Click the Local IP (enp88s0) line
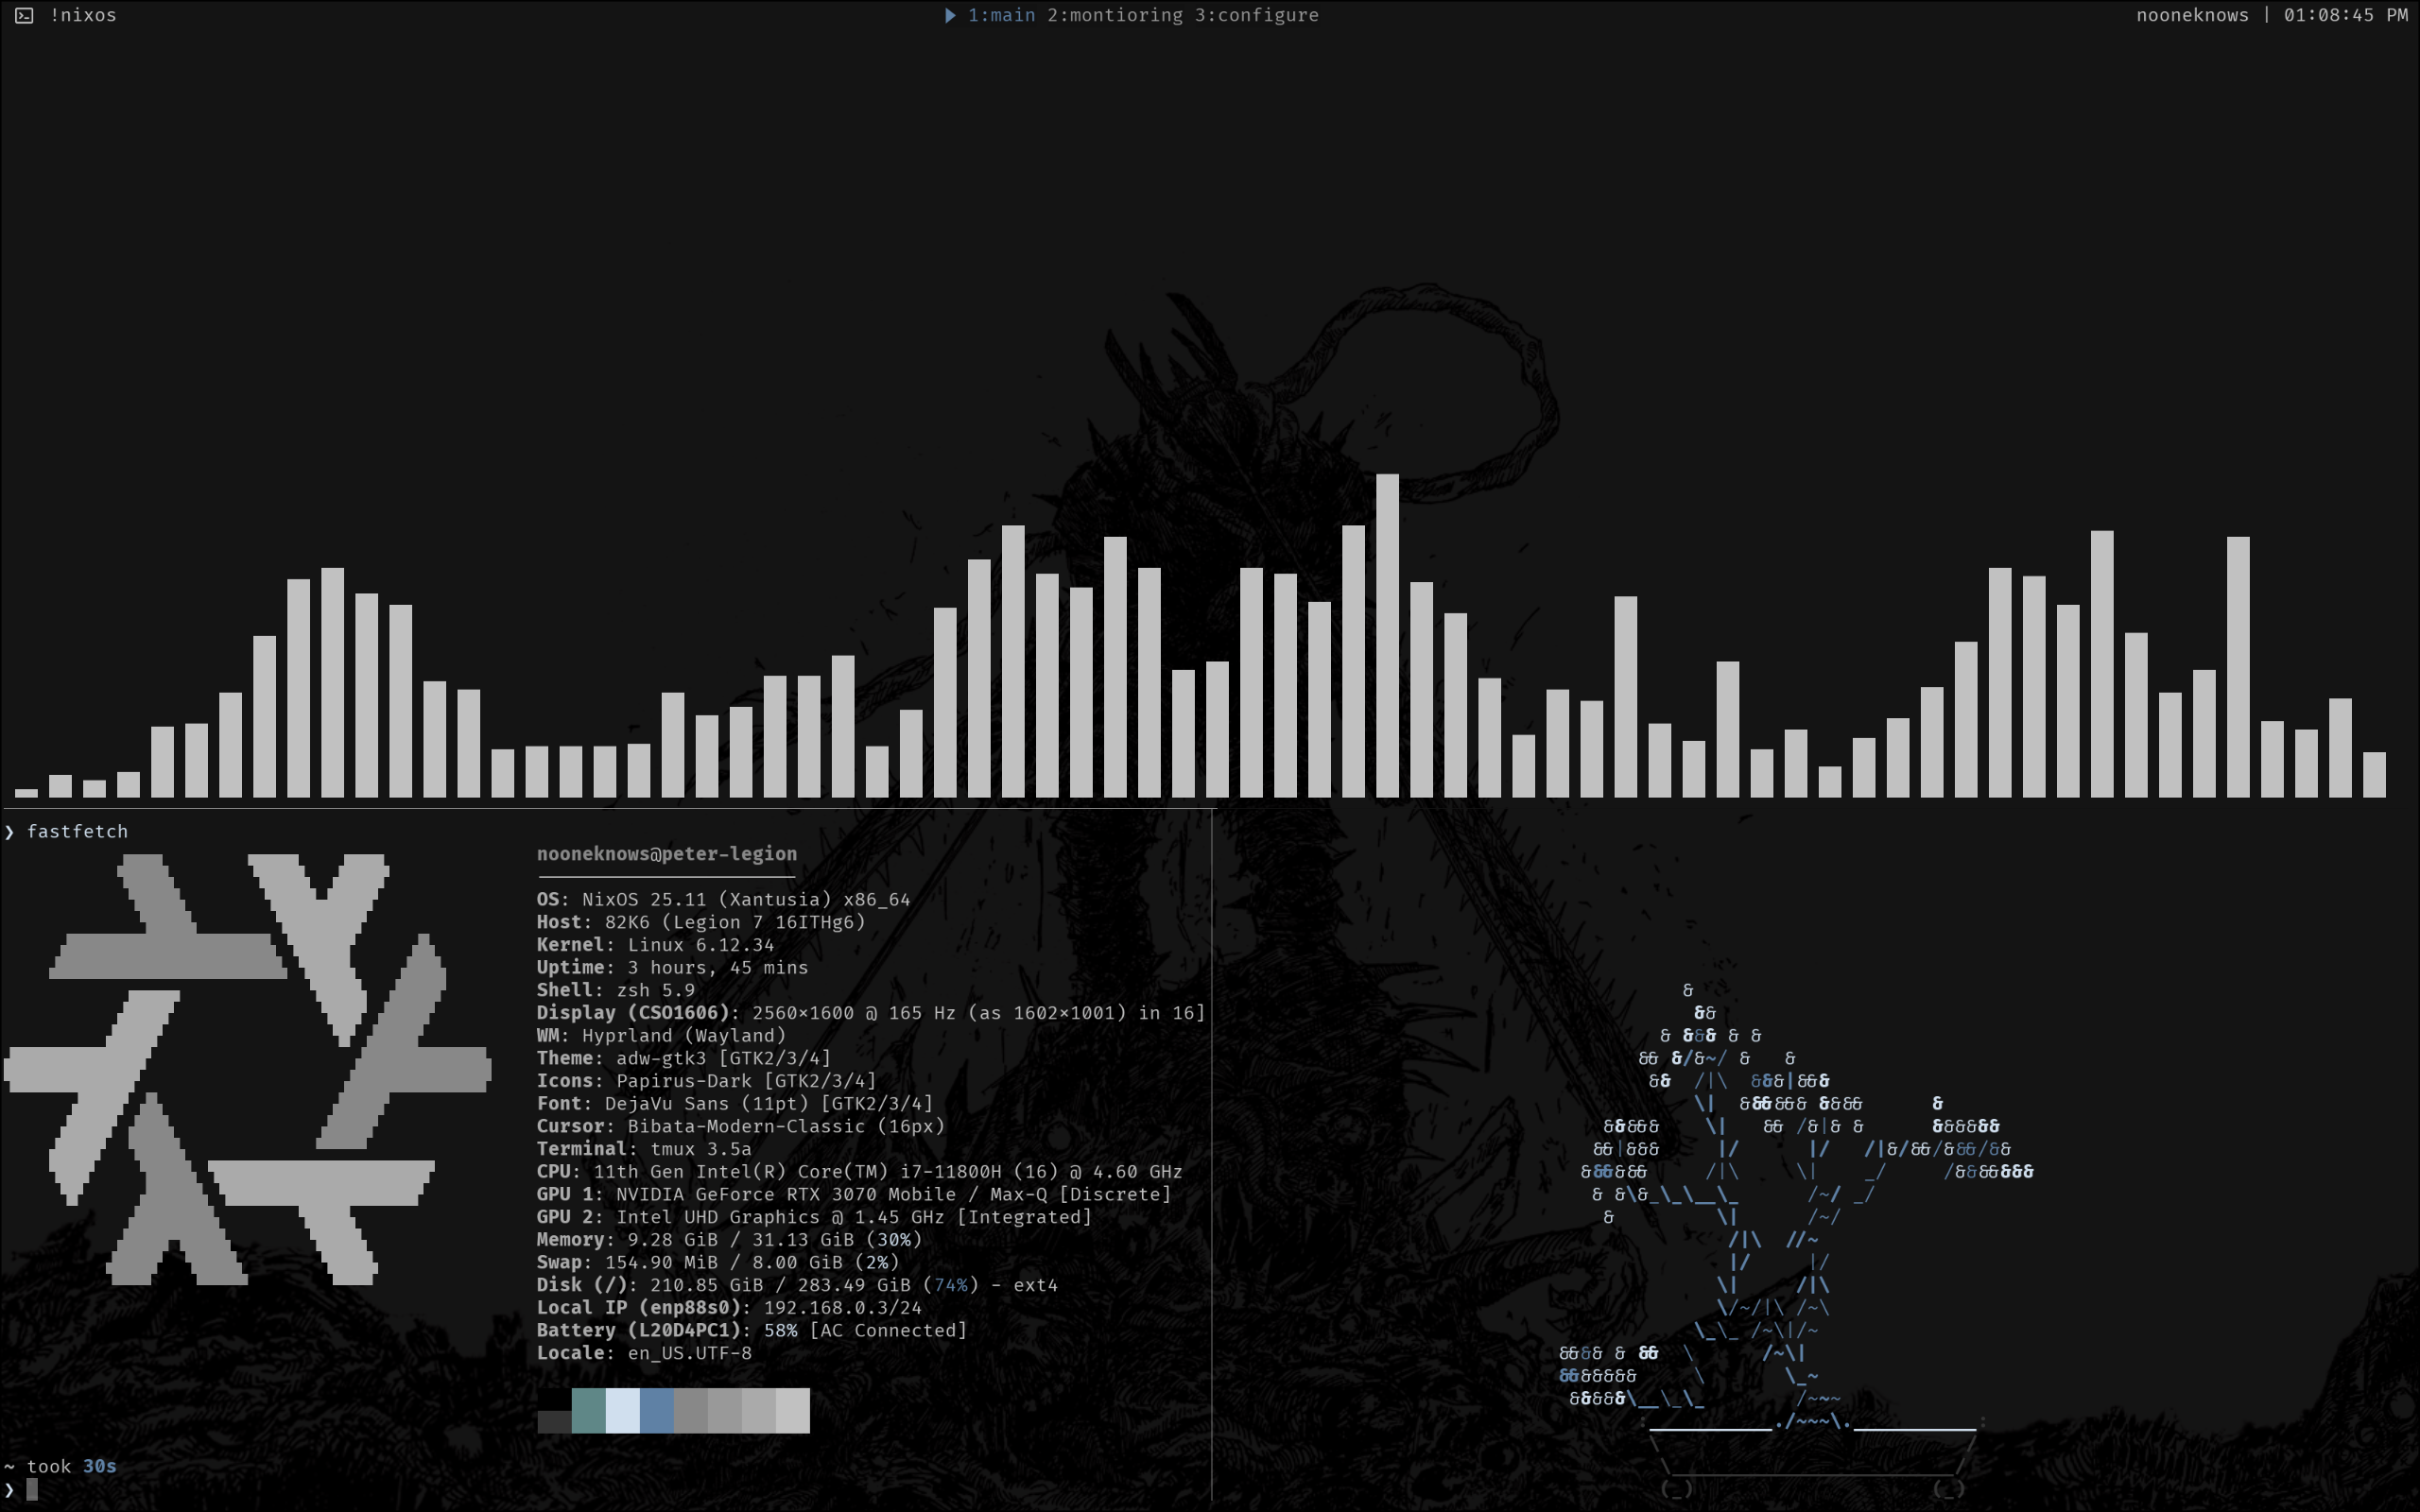The width and height of the screenshot is (2420, 1512). [729, 1307]
